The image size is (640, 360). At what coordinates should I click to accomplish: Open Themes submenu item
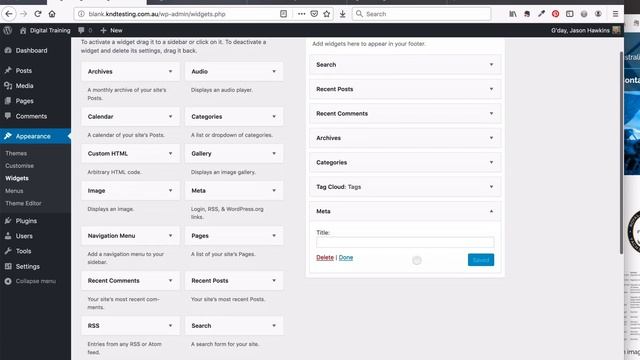click(16, 153)
